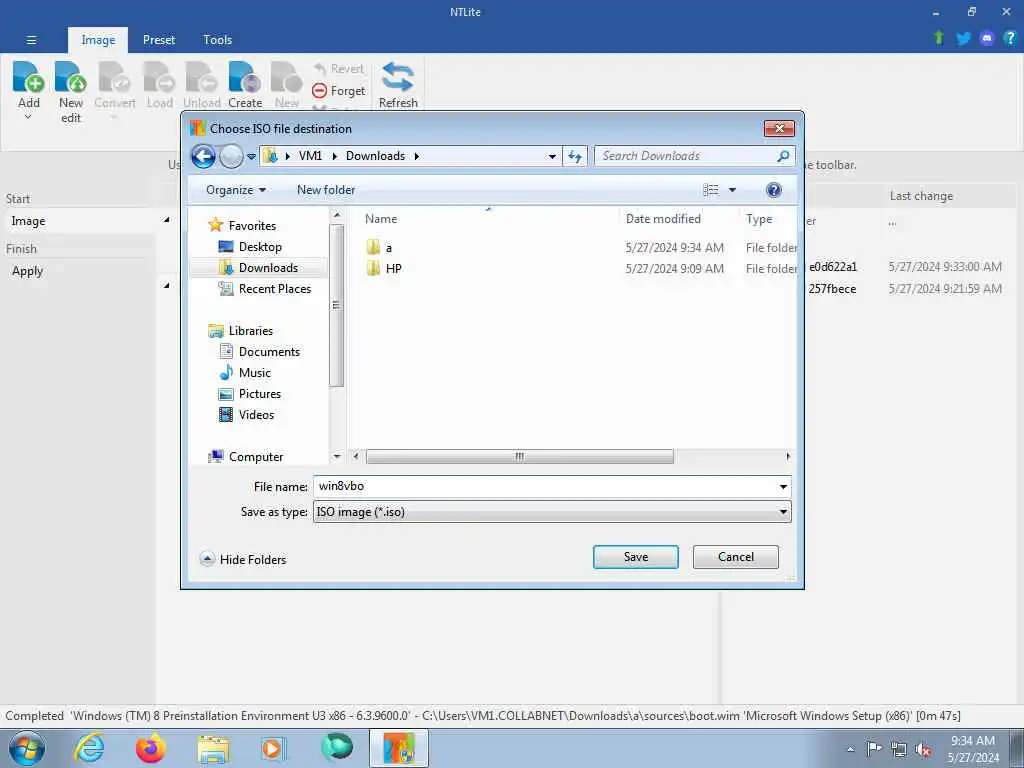1024x768 pixels.
Task: Open the address bar previous locations dropdown
Action: point(552,157)
